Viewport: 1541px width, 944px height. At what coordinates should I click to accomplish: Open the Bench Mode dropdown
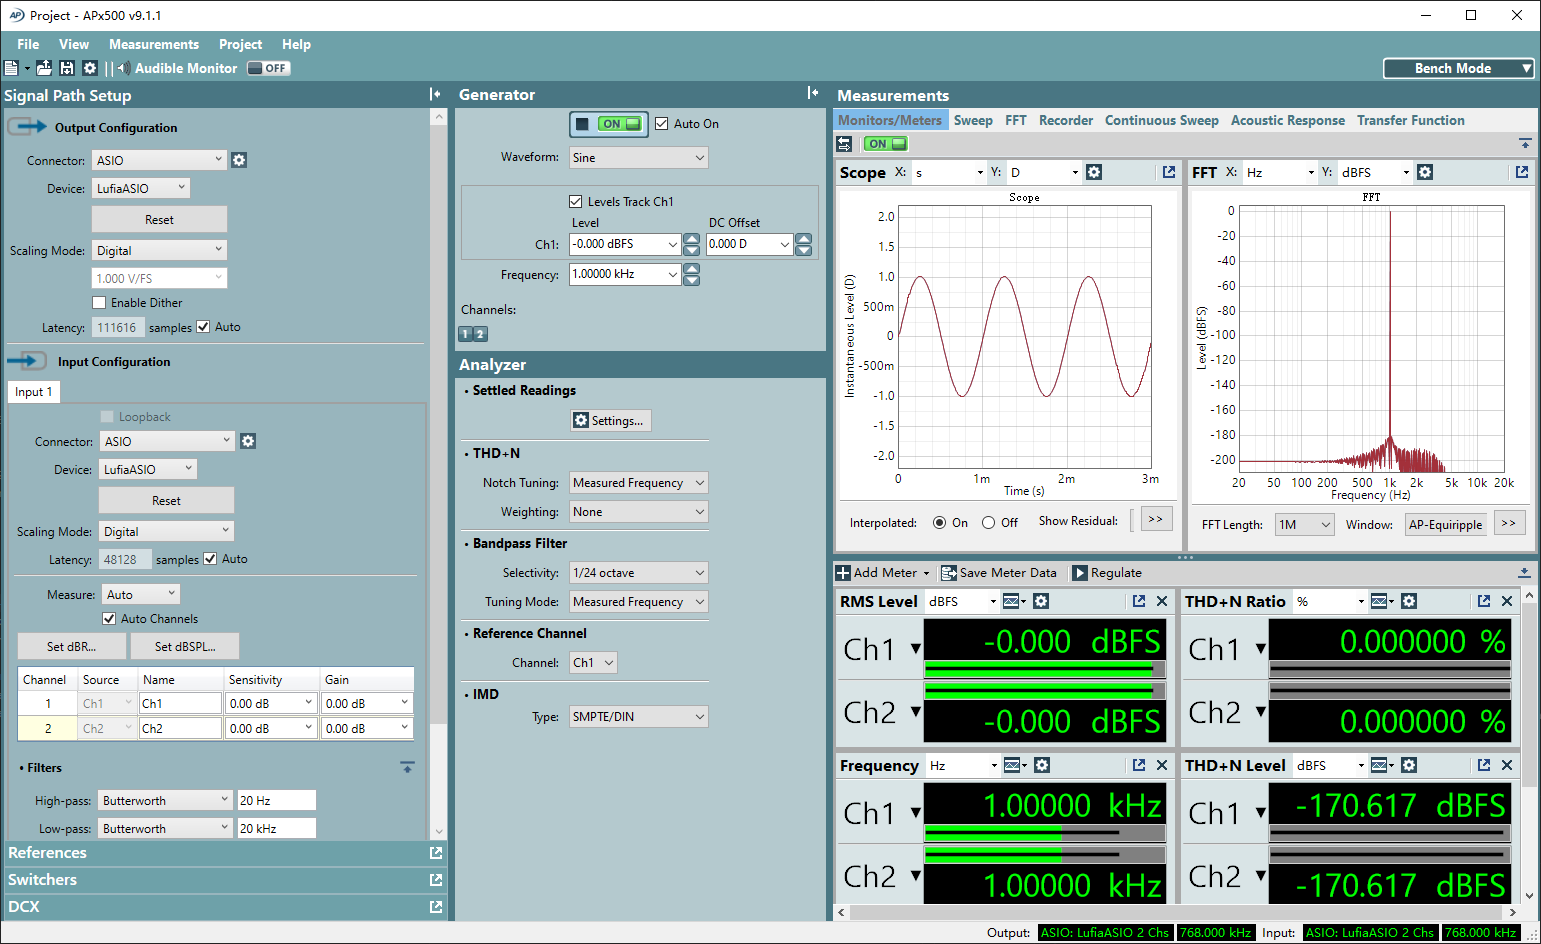[1458, 68]
